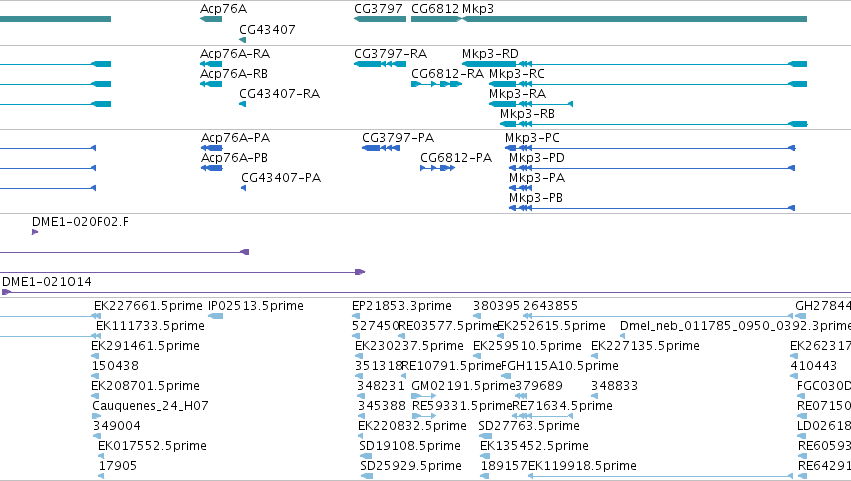Image resolution: width=851 pixels, height=481 pixels.
Task: Select protein CG43407-PA label
Action: pos(281,178)
